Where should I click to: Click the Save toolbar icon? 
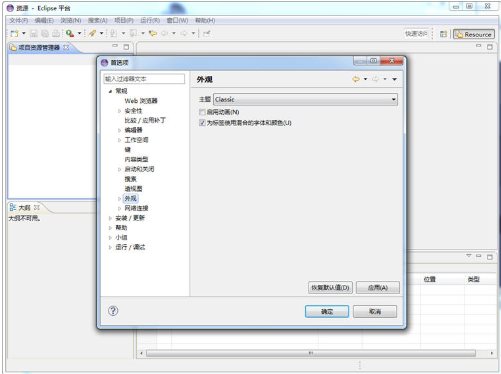point(34,33)
